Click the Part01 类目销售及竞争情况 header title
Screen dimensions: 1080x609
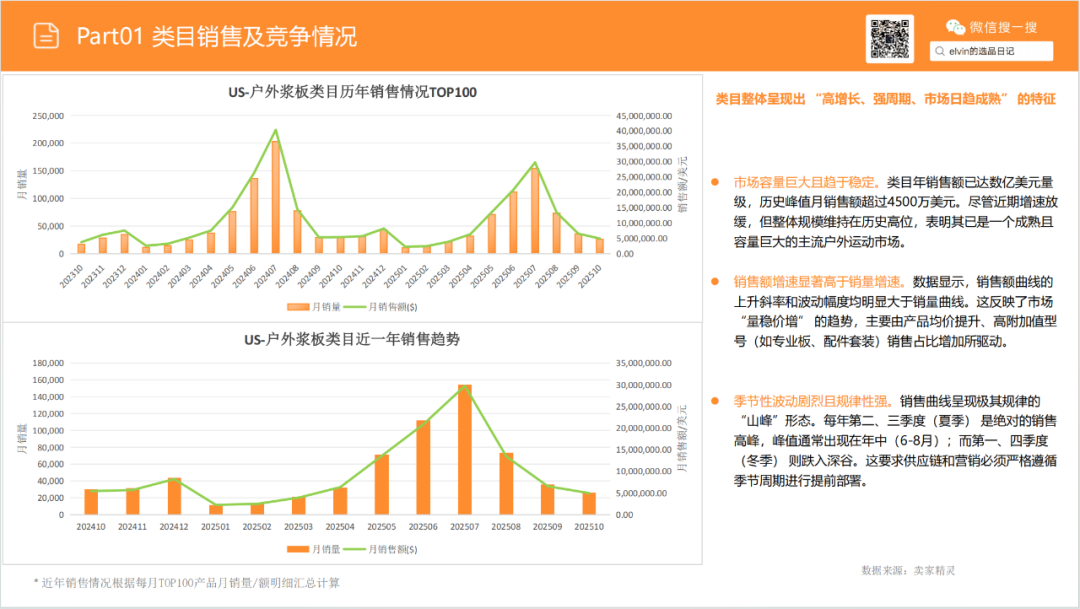pyautogui.click(x=216, y=37)
